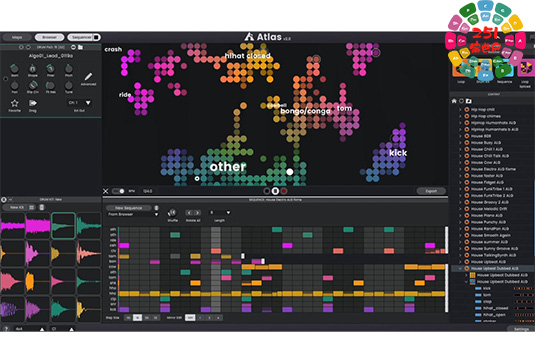Viewport: 535px width, 363px height.
Task: Select radio dot left of knobs
Action: click(x=5, y=79)
